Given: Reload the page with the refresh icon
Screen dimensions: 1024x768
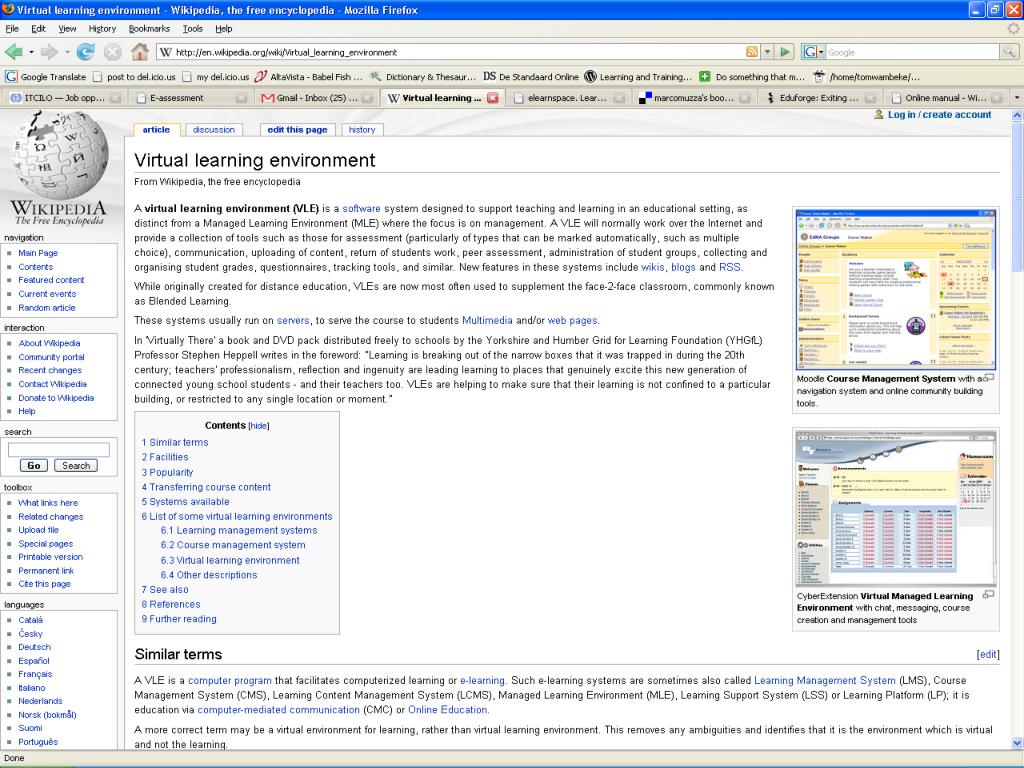Looking at the screenshot, I should coord(85,52).
